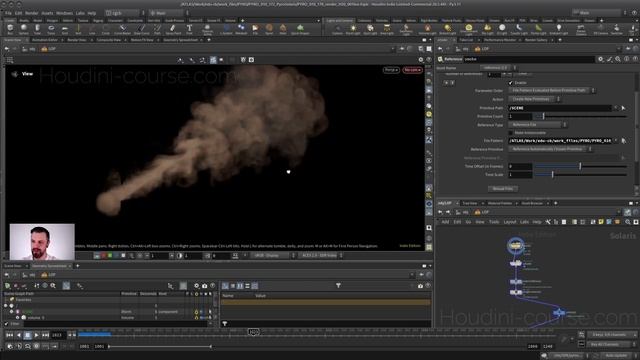
Task: Select the Curve Bezier shelf tool
Action: coord(122,29)
